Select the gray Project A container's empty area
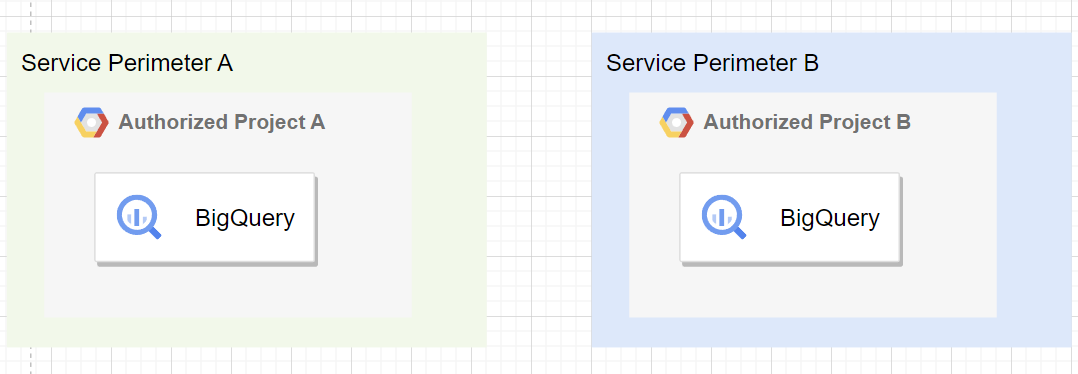Screen dimensions: 1078x374 [x=227, y=292]
